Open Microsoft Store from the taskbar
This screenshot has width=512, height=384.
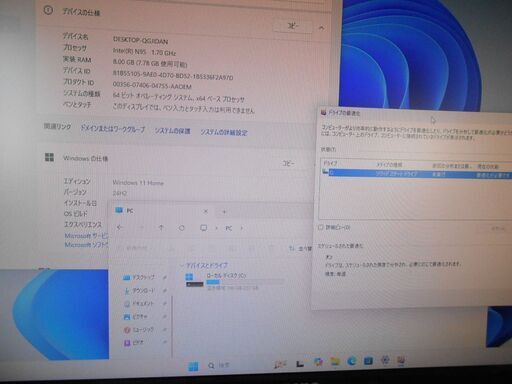[368, 361]
